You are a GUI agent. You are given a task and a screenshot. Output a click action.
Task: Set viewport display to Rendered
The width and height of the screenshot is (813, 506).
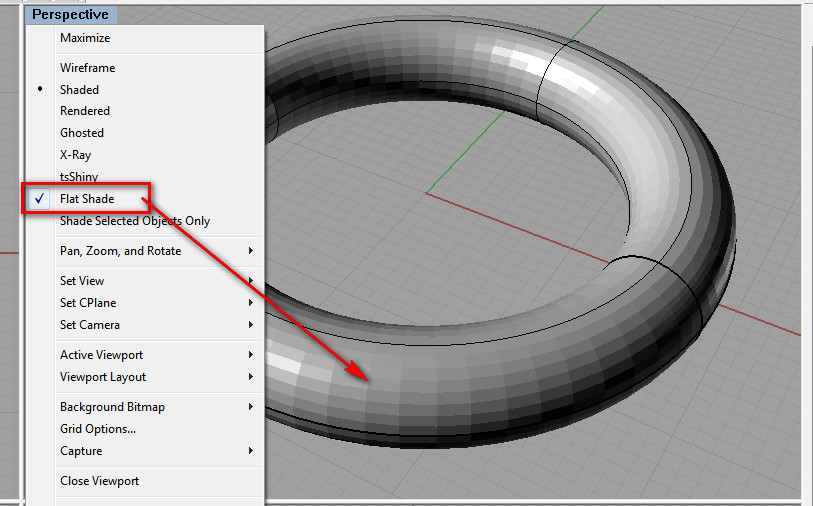85,111
